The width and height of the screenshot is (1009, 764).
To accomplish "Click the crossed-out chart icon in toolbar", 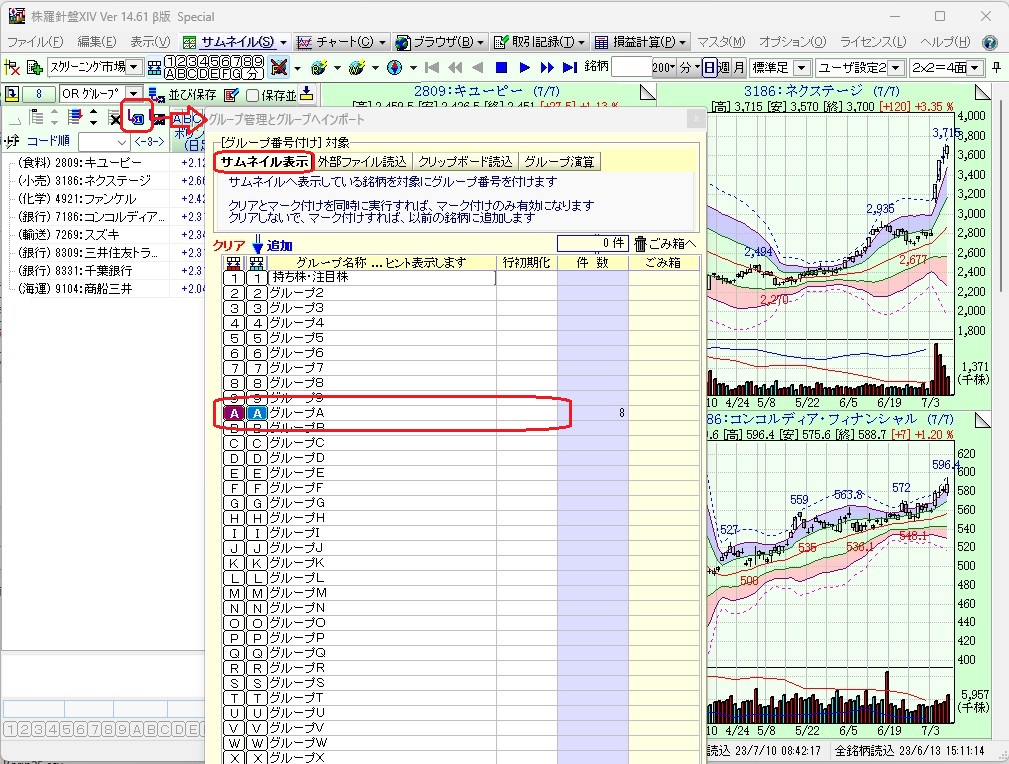I will (279, 67).
